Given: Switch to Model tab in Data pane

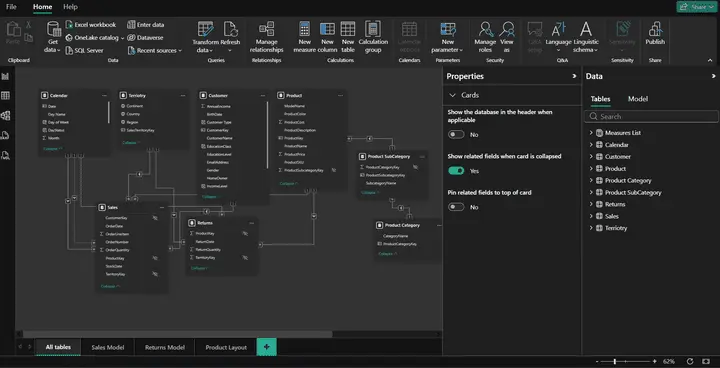Looking at the screenshot, I should [x=637, y=99].
